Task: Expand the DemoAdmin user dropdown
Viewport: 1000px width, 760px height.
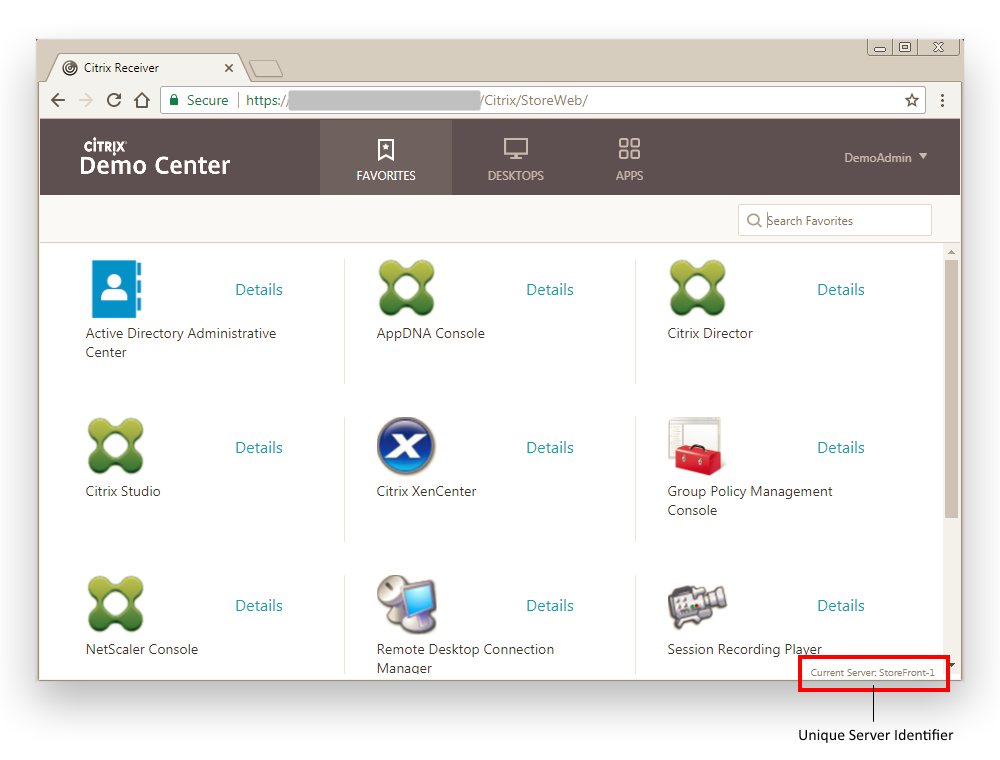Action: click(x=885, y=157)
